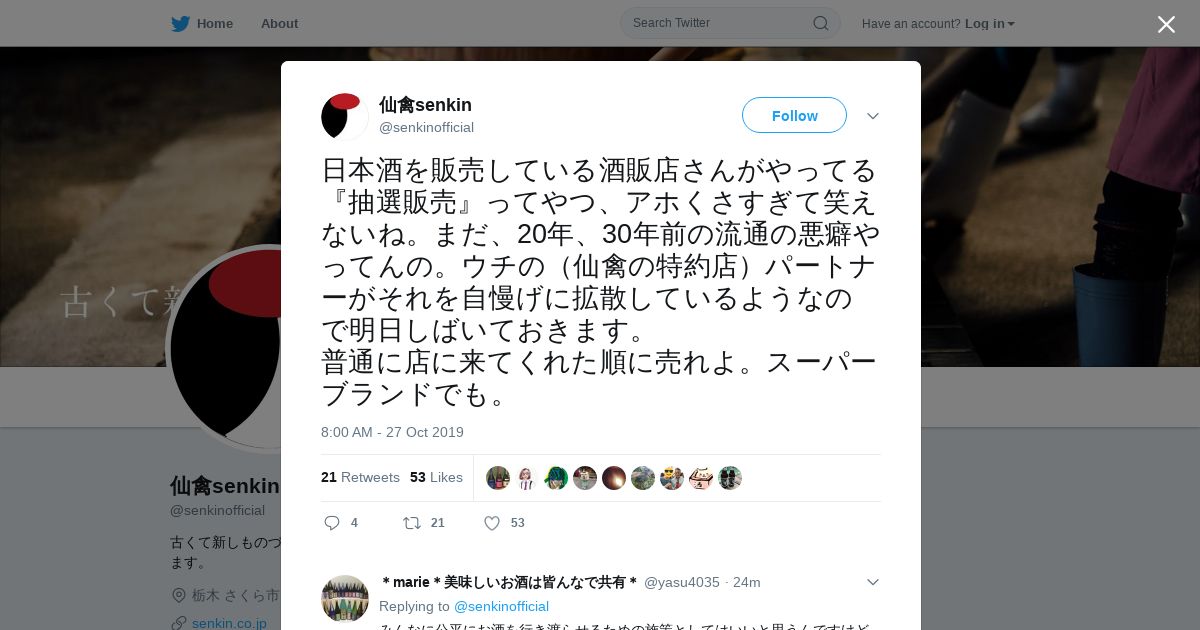Viewport: 1200px width, 630px height.
Task: Follow the 仙禽senkin account
Action: tap(794, 116)
